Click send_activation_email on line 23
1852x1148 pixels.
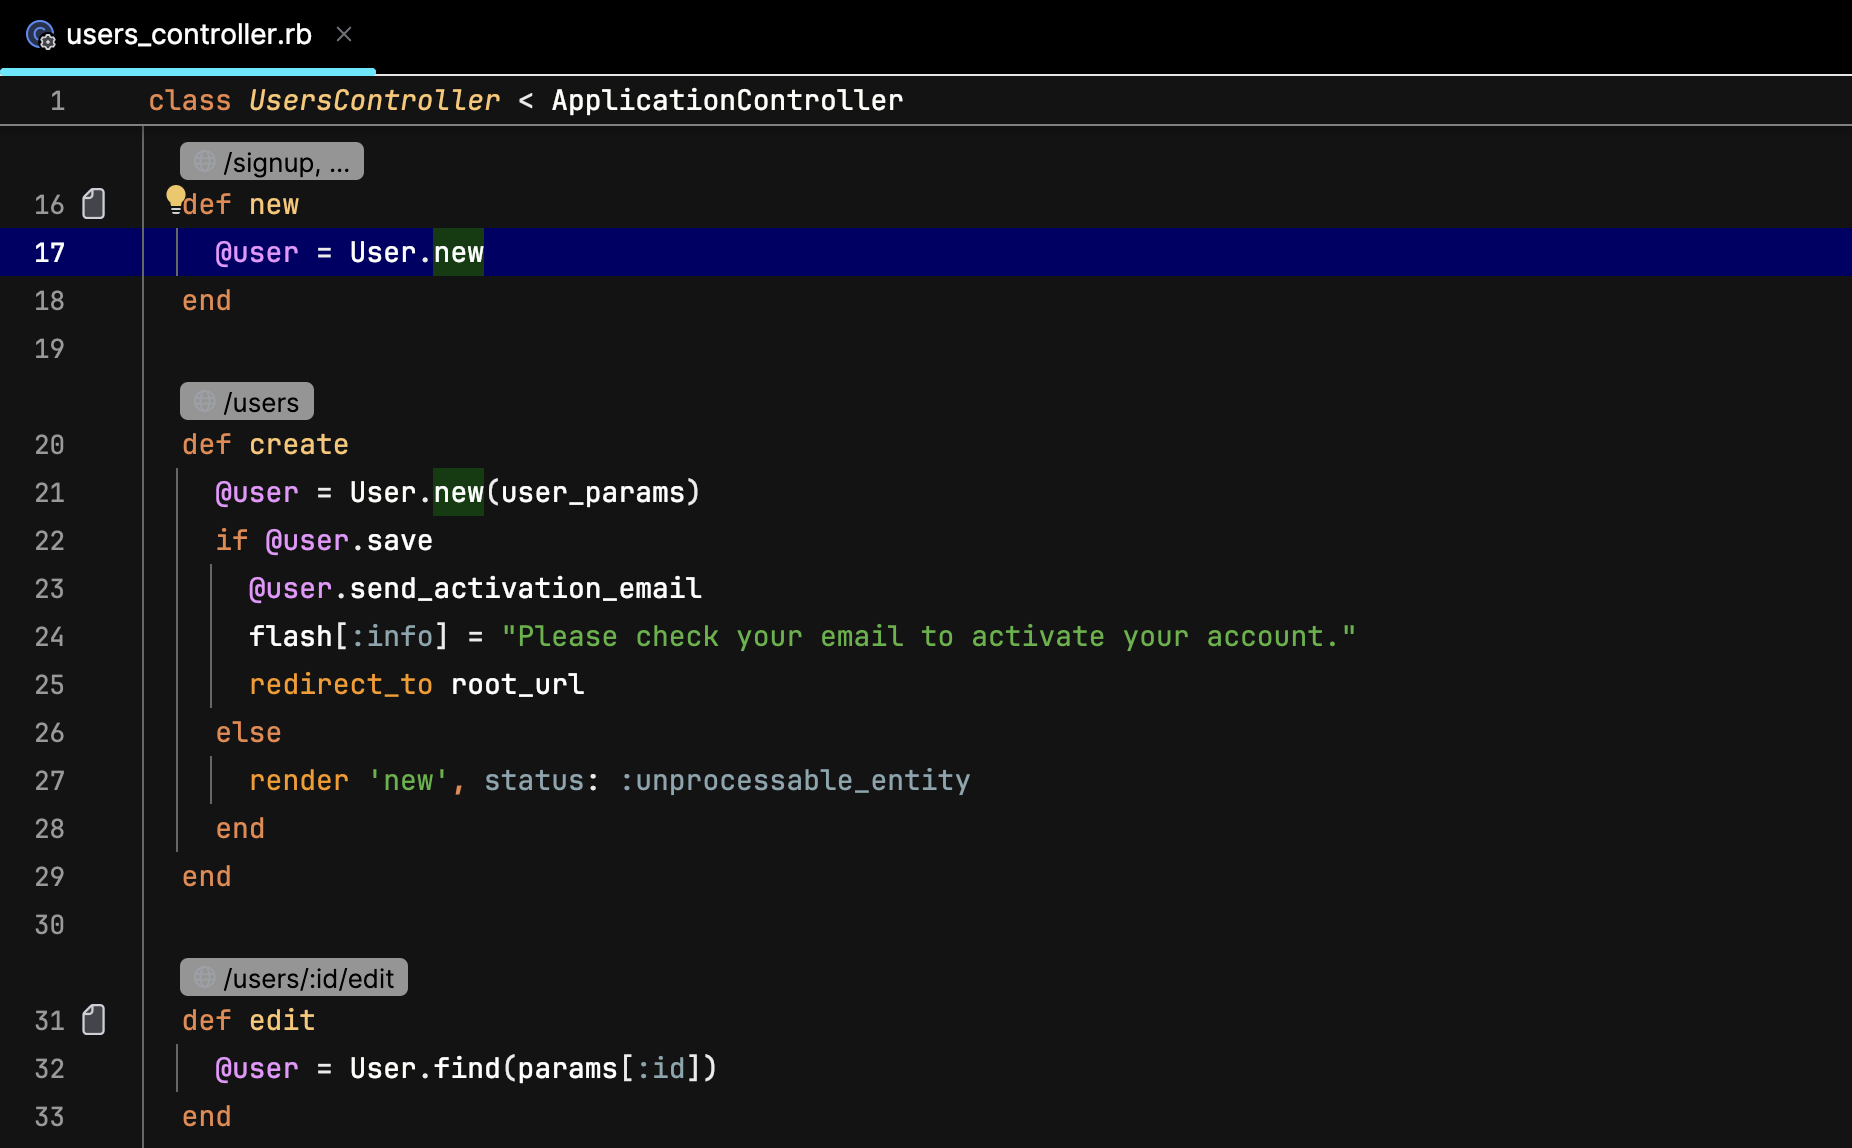click(x=524, y=587)
